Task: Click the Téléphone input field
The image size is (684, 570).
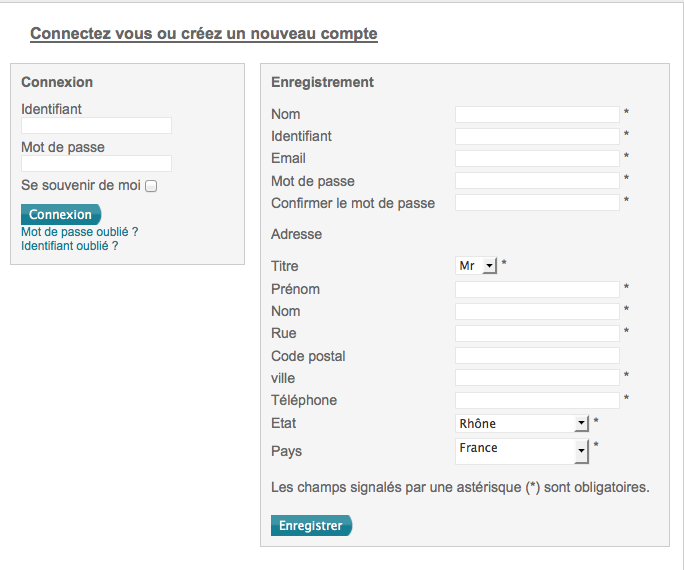Action: (x=537, y=400)
